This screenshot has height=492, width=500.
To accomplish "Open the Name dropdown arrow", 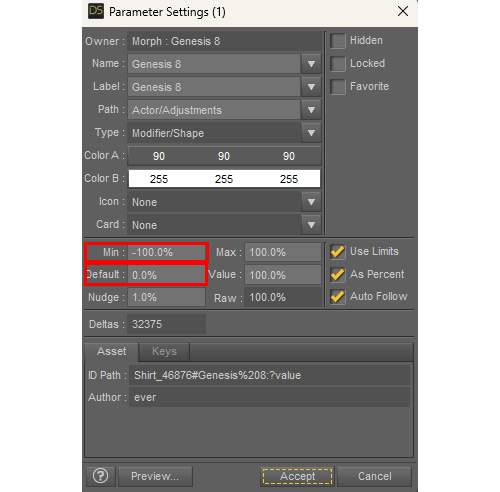I will 311,64.
